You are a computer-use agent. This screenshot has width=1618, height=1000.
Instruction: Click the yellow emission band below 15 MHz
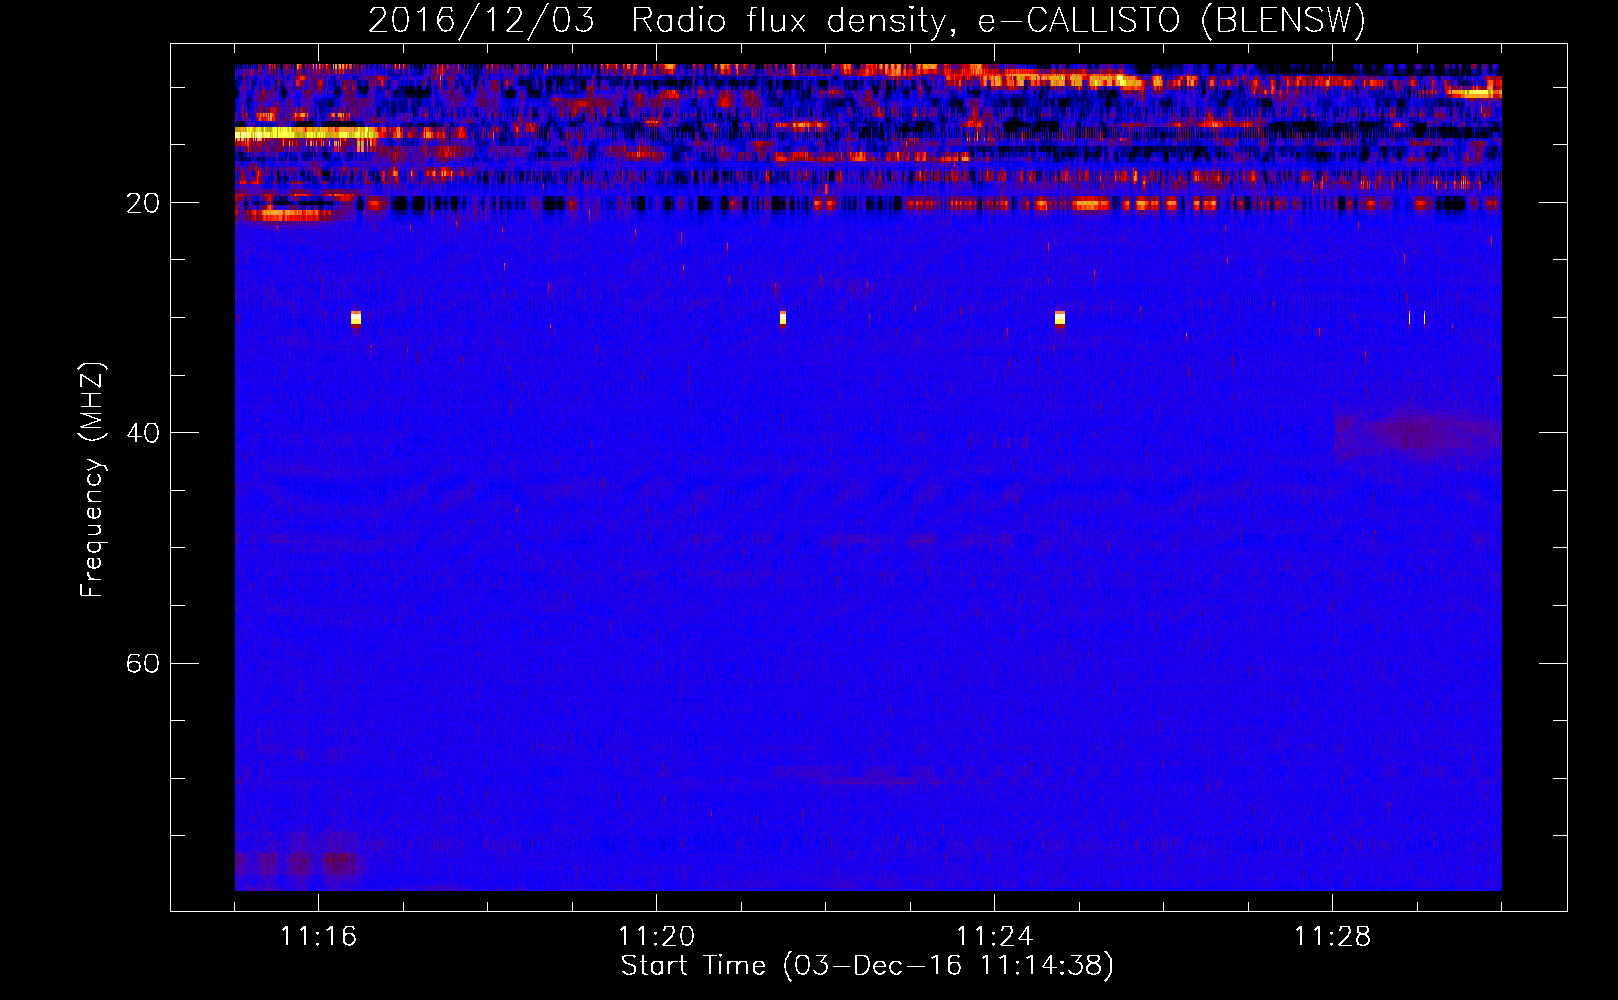(x=306, y=132)
